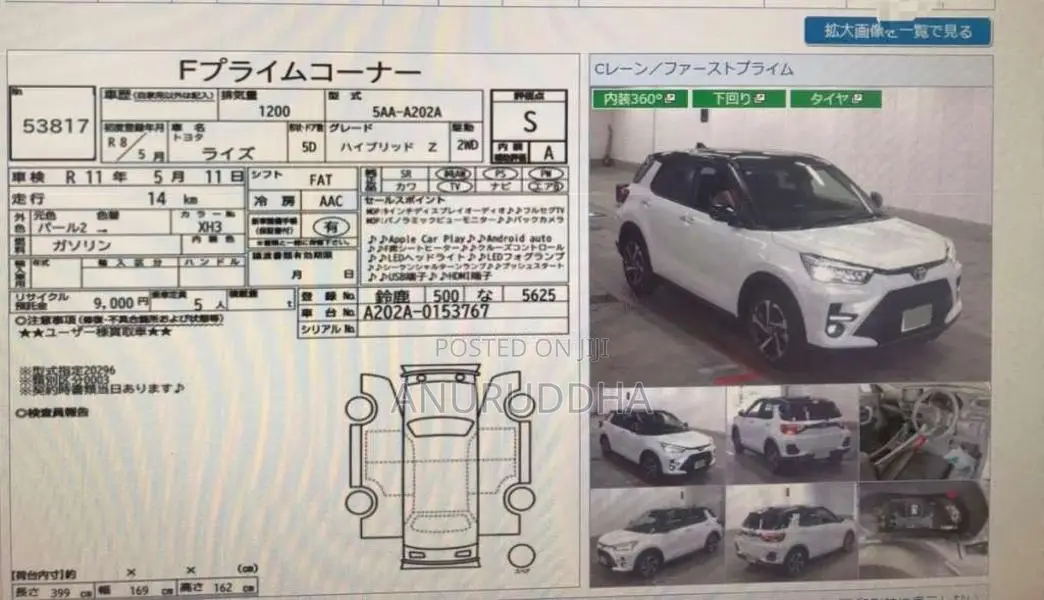Click the air conditioning value AAC
Image resolution: width=1044 pixels, height=600 pixels.
click(x=330, y=201)
